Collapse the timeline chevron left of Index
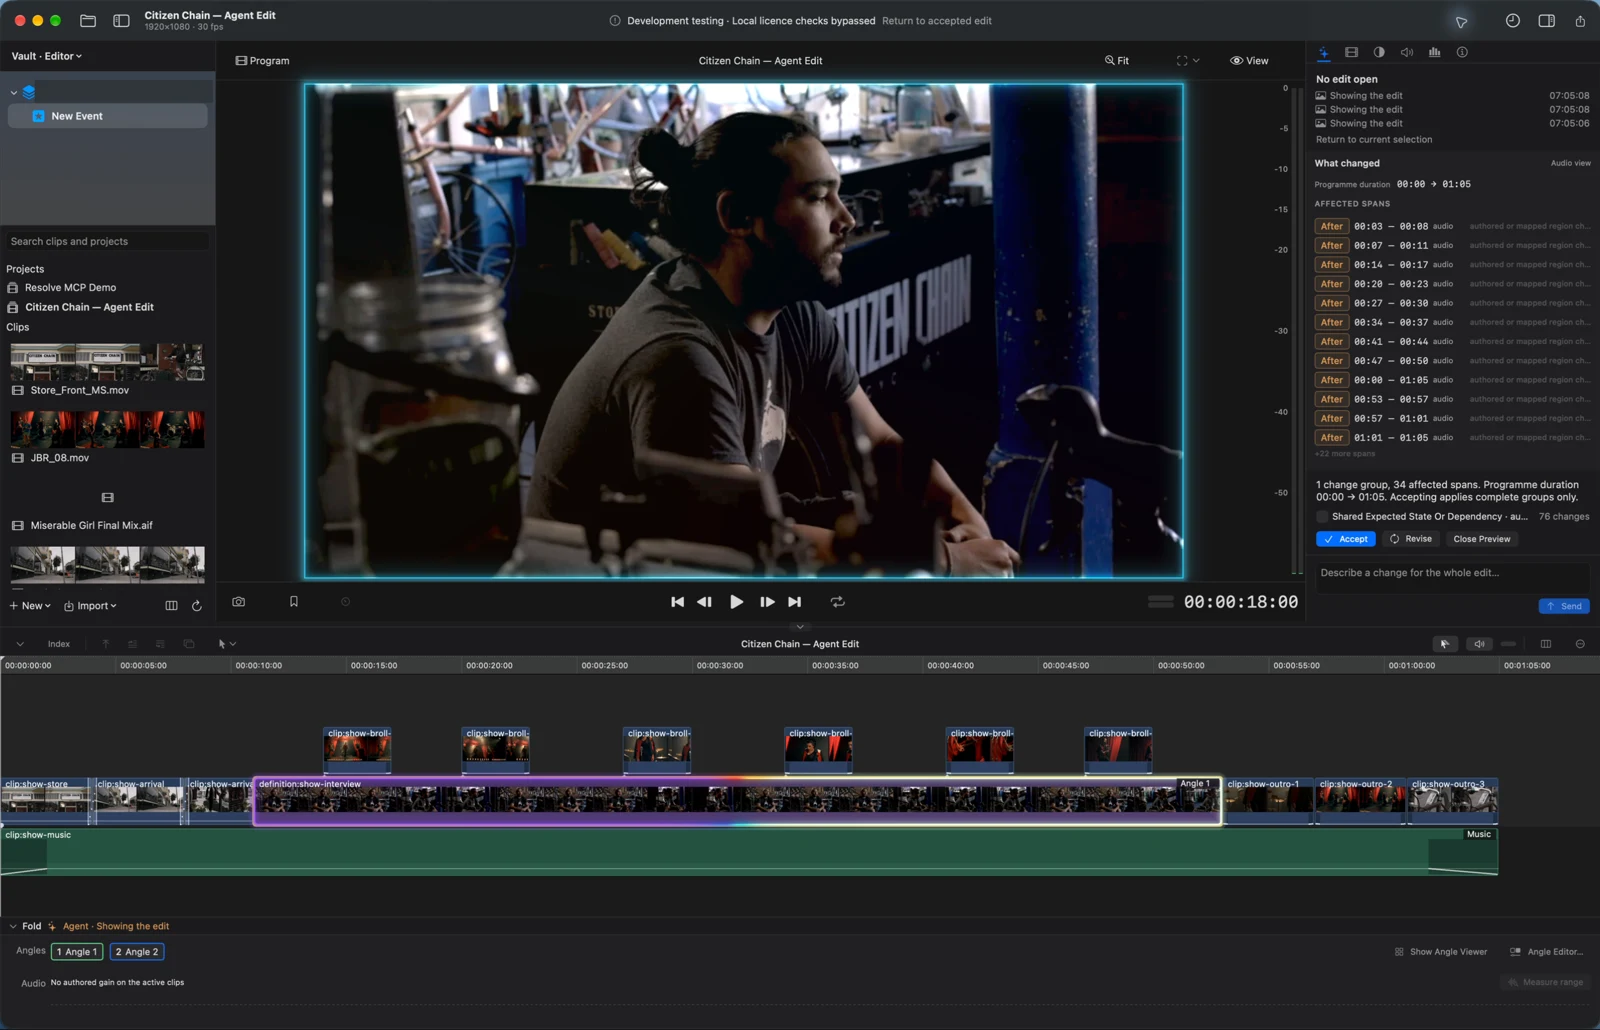 (x=20, y=644)
